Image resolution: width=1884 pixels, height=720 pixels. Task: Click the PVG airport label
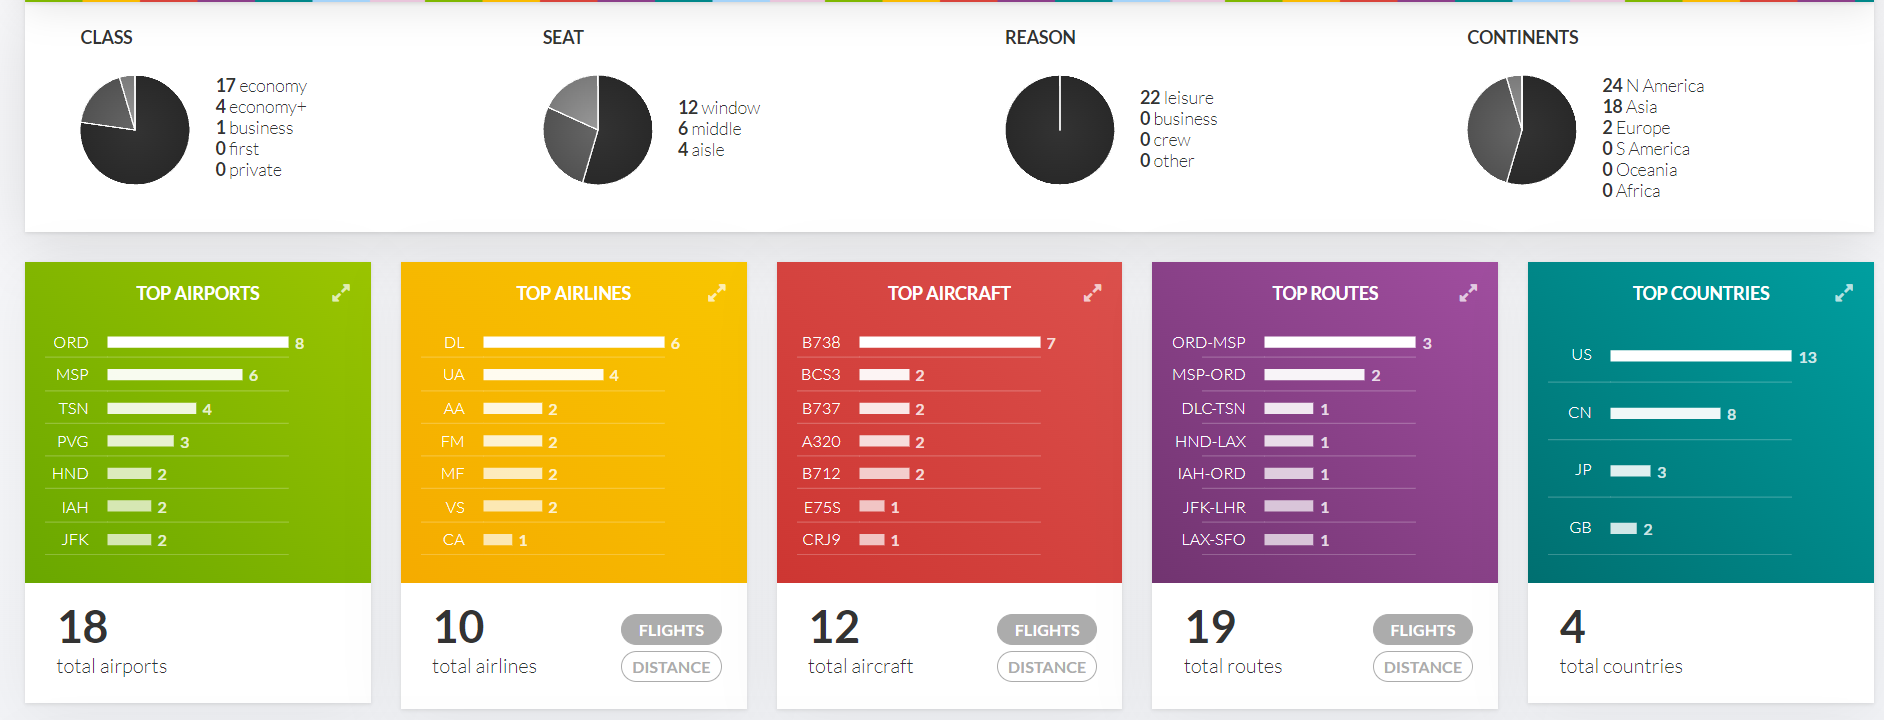click(73, 441)
